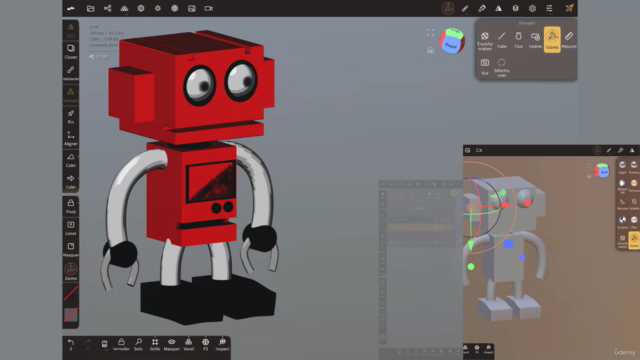Click the camera icon in inset preview toolbar

479,150
